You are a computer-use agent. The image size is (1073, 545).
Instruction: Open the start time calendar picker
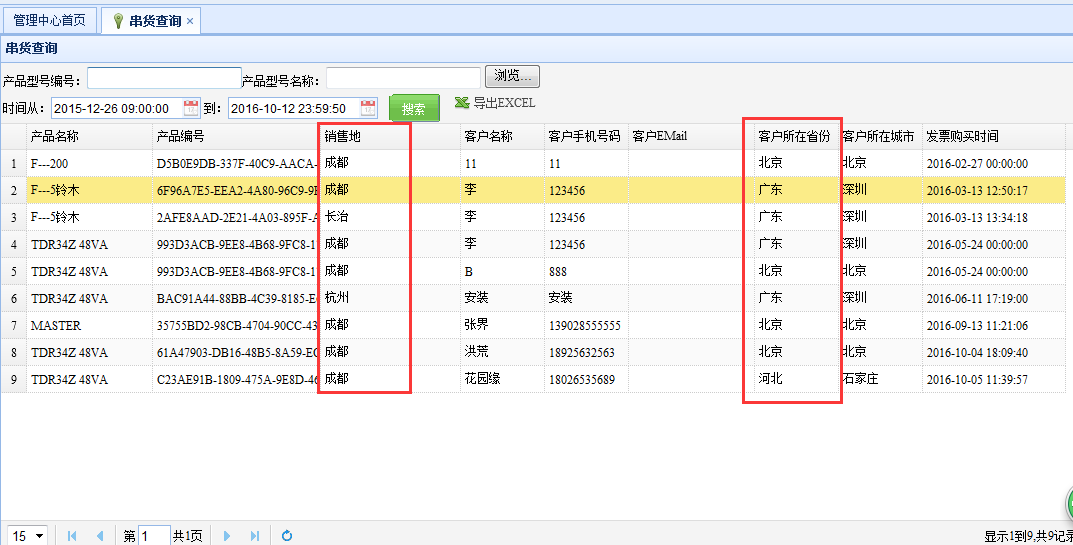191,108
